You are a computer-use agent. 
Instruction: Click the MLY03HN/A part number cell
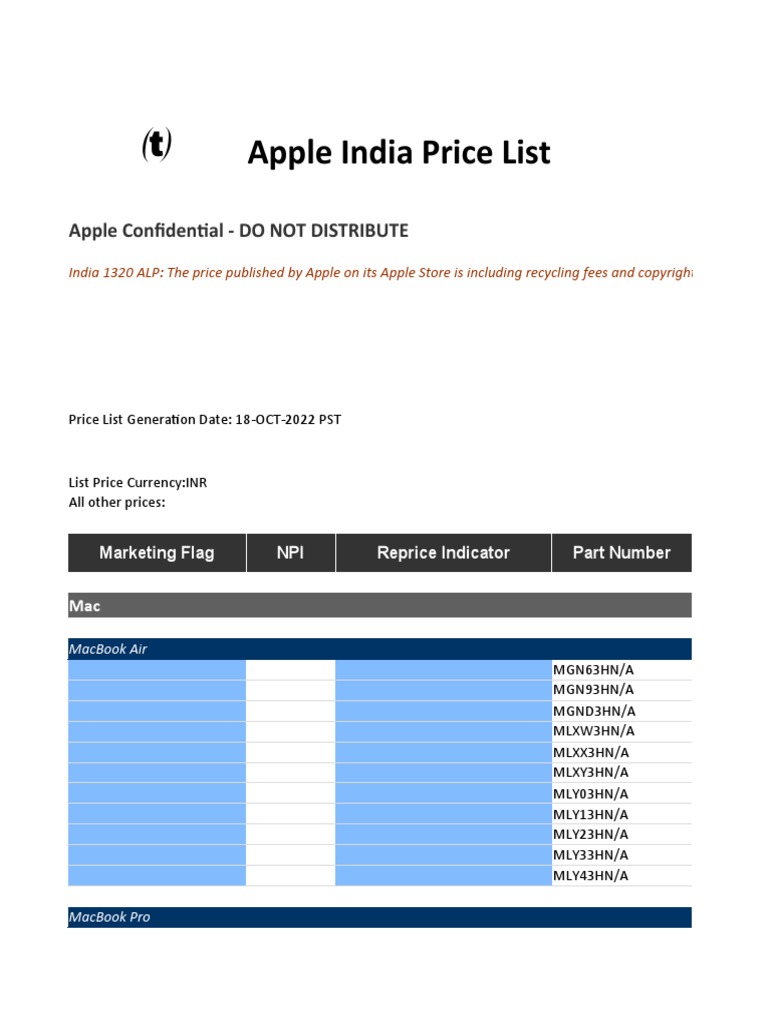592,794
